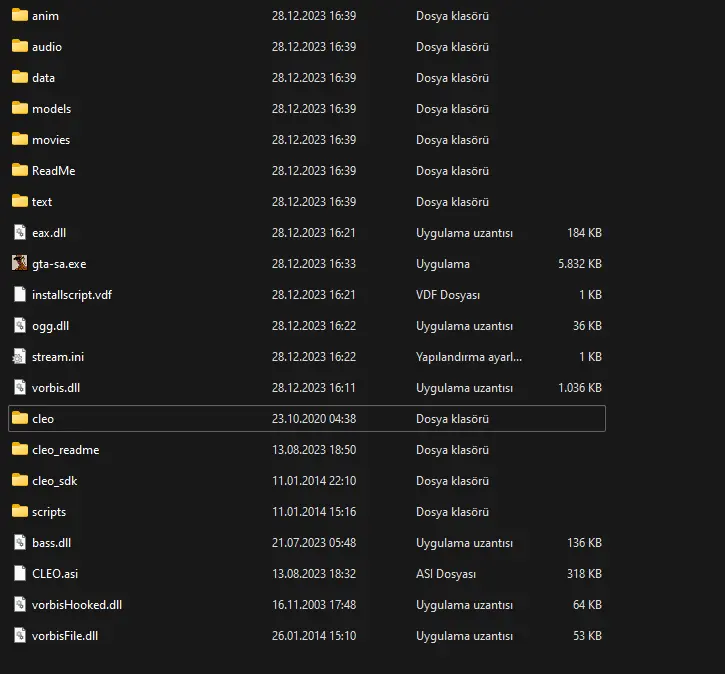Click the 5.832 KB size value
Viewport: 725px width, 674px height.
tap(580, 263)
